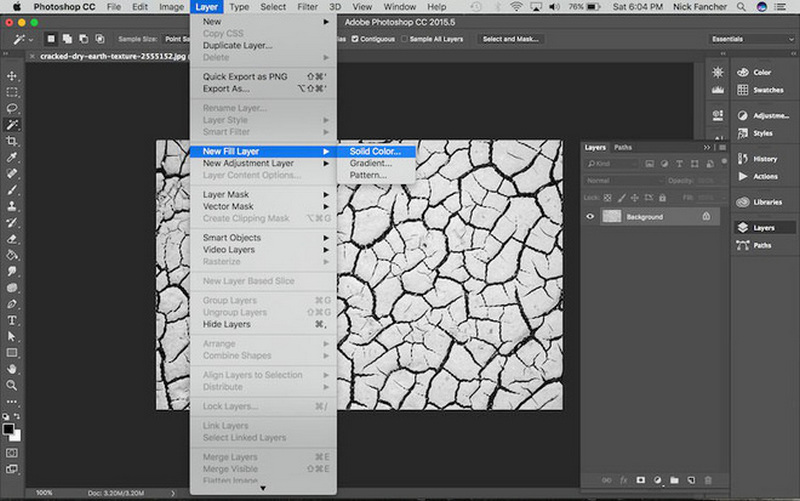Click the Select and Mask button
This screenshot has width=800, height=501.
(x=510, y=39)
